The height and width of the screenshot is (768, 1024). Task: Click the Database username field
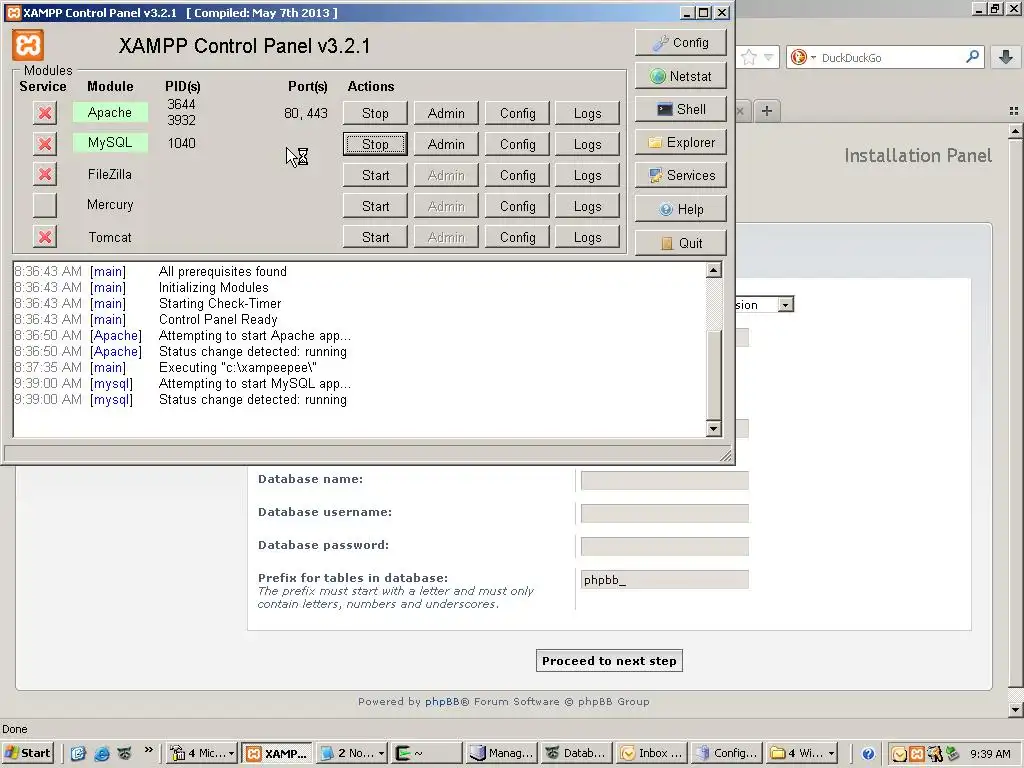tap(665, 513)
